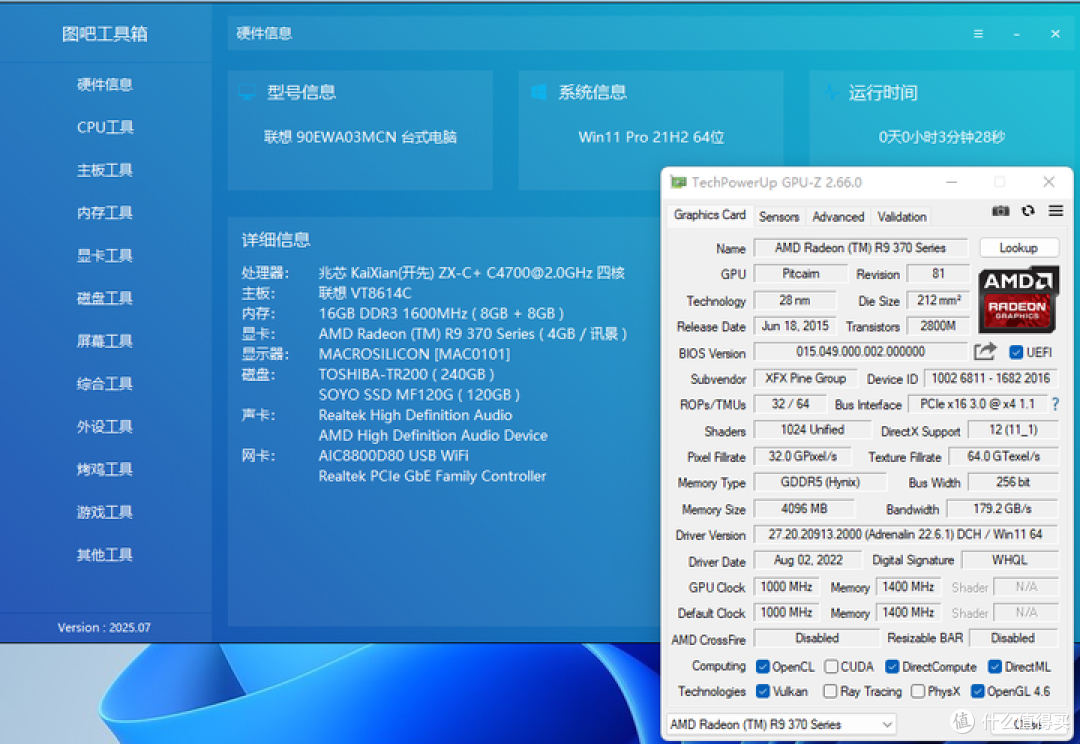Viewport: 1080px width, 744px height.
Task: Toggle the OpenGL 4.6 checkbox
Action: (977, 691)
